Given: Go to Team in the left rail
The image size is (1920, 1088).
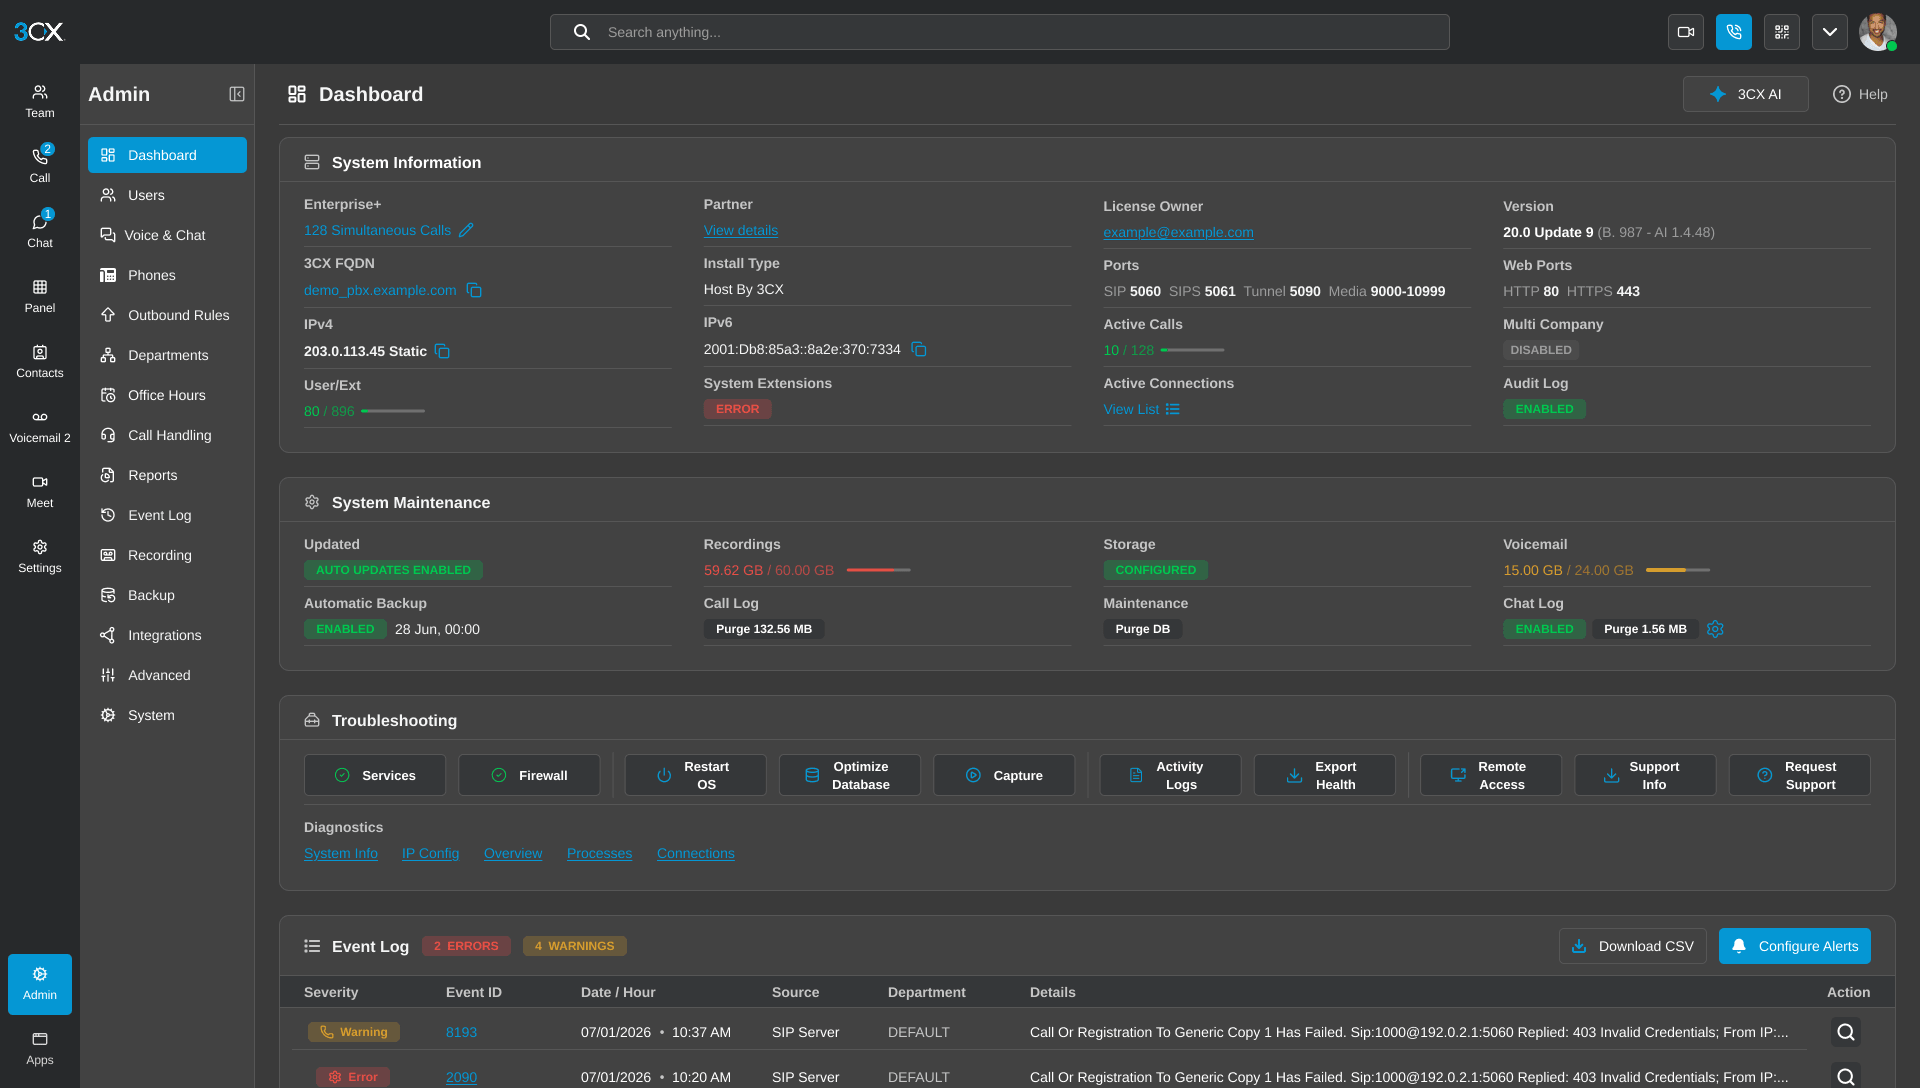Looking at the screenshot, I should coord(40,101).
